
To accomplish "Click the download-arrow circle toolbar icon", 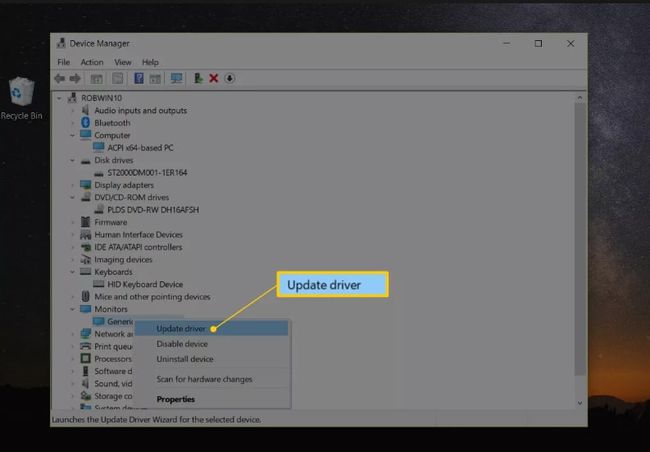I will pyautogui.click(x=230, y=78).
